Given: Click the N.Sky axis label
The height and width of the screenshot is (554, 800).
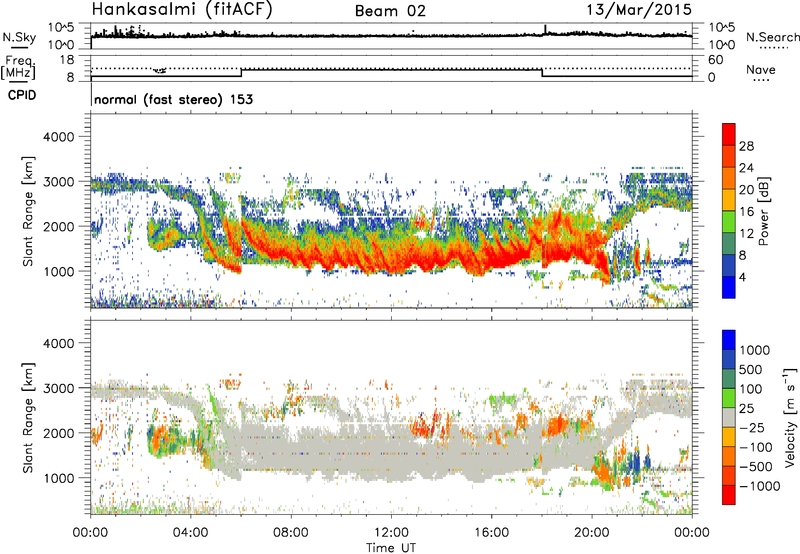Looking at the screenshot, I should 19,38.
